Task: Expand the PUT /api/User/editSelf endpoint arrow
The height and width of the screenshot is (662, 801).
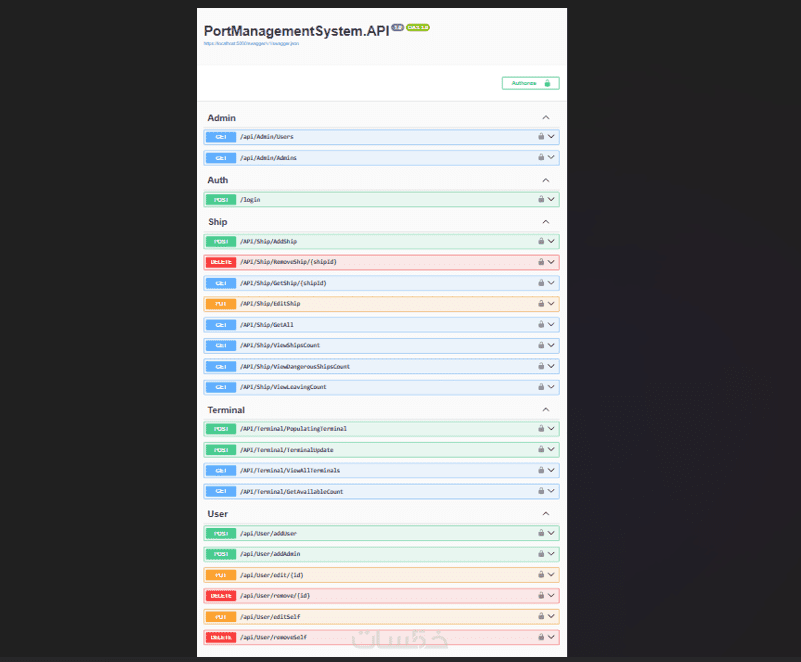Action: click(x=551, y=616)
